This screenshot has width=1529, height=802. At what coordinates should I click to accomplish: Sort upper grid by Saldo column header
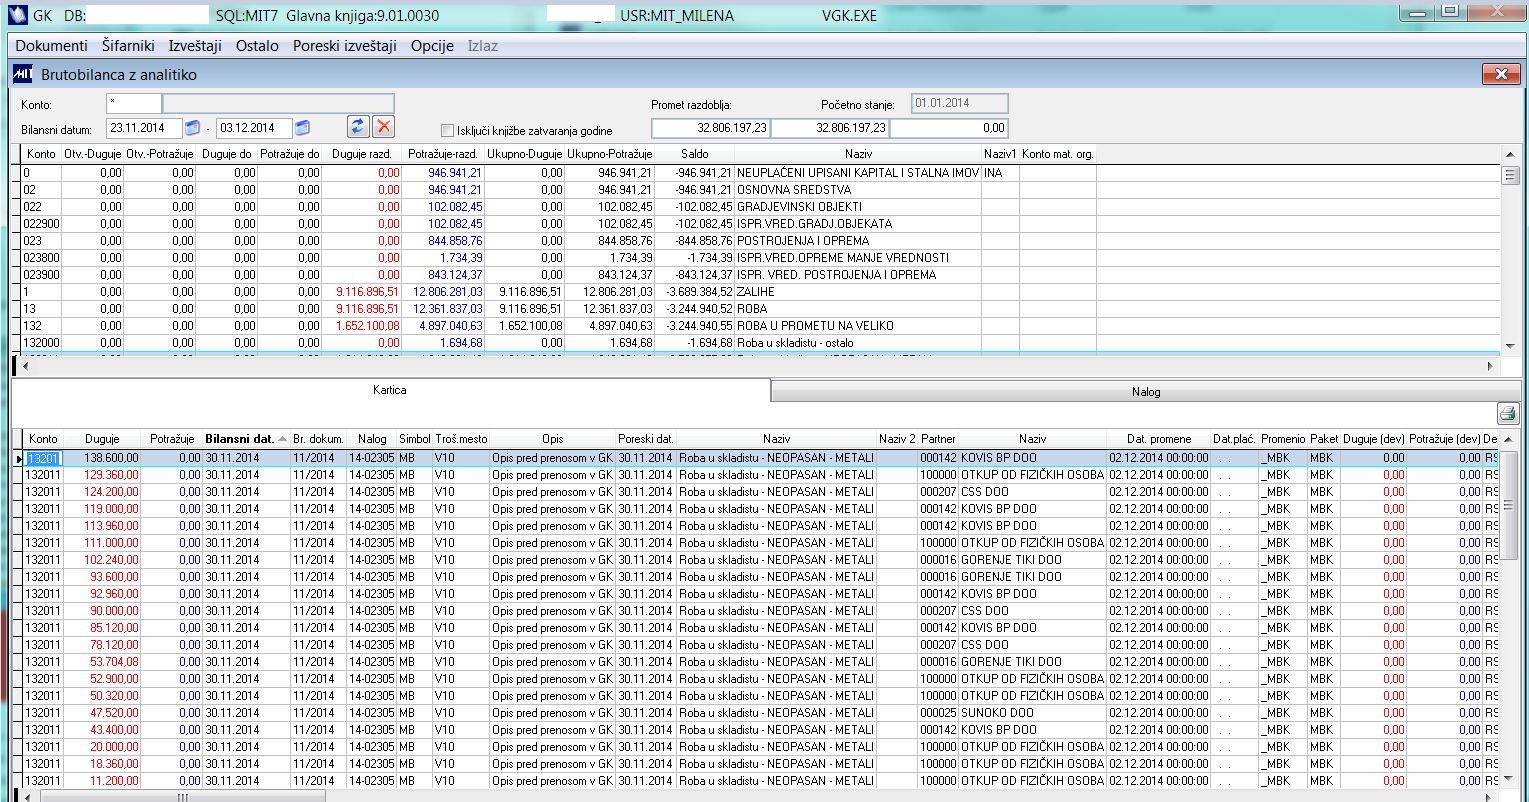pyautogui.click(x=694, y=154)
